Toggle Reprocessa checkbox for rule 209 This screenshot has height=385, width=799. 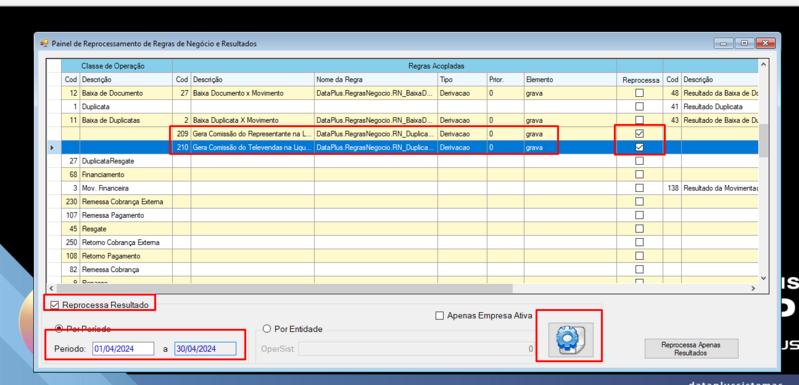pos(640,133)
